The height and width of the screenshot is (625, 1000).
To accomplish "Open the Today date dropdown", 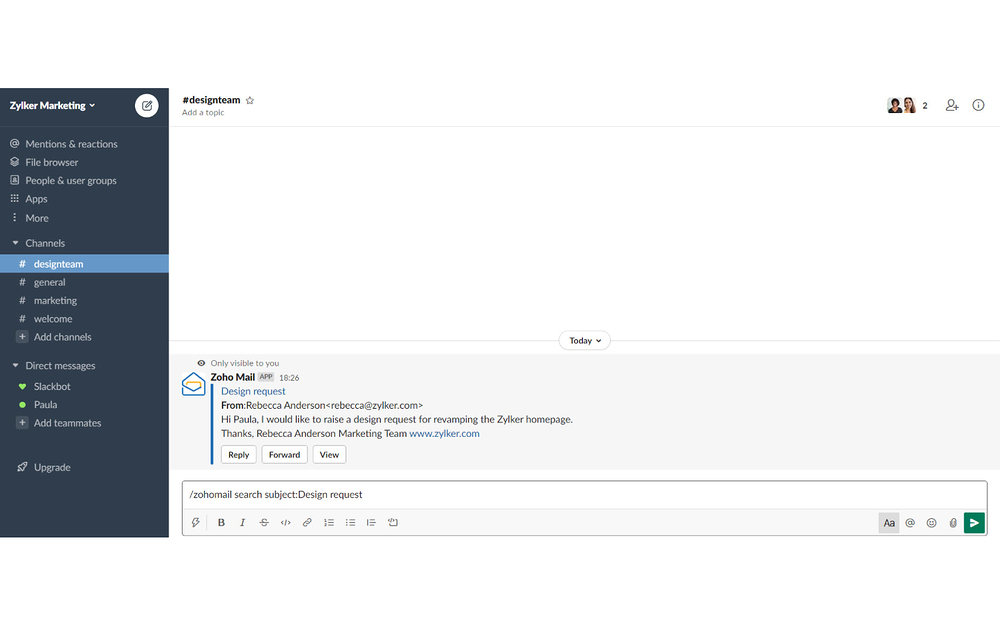I will pos(585,341).
